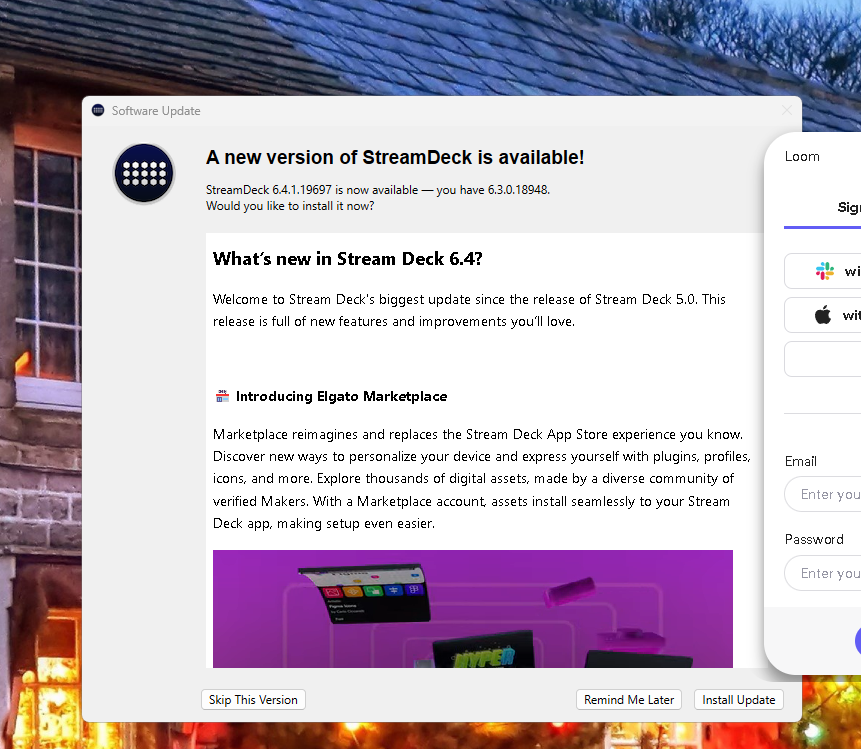Viewport: 861px width, 749px height.
Task: Select the Sign in tab in Loom
Action: (849, 208)
